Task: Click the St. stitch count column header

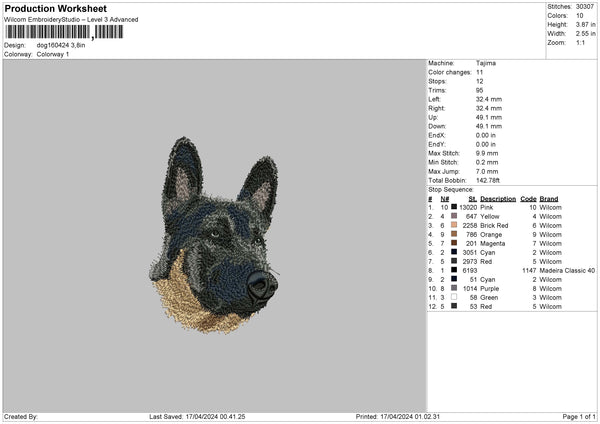Action: coord(472,198)
